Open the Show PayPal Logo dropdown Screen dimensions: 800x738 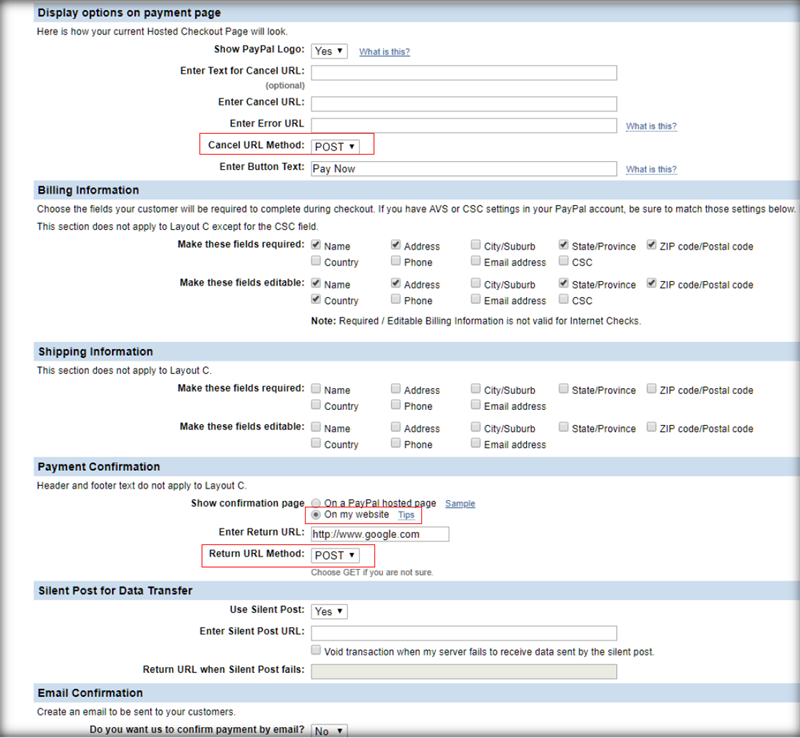[328, 50]
